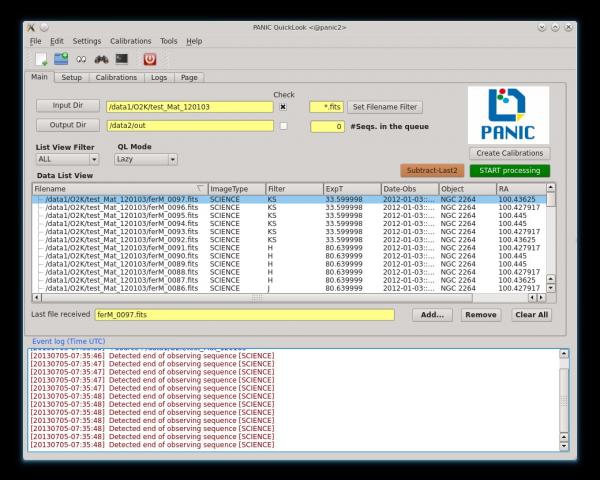Image resolution: width=600 pixels, height=480 pixels.
Task: Open the List View Filter dropdown
Action: 66,159
